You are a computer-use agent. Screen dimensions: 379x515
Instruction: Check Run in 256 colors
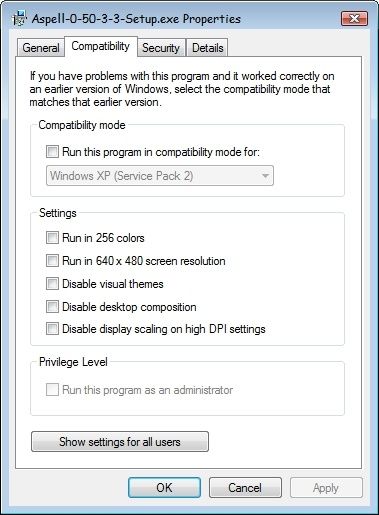52,238
